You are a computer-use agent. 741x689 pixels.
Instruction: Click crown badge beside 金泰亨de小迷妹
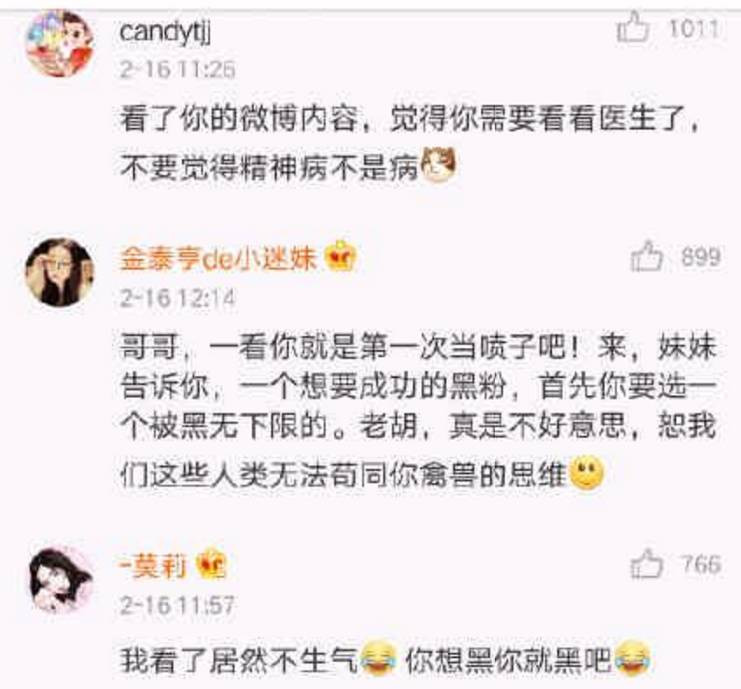[x=340, y=258]
